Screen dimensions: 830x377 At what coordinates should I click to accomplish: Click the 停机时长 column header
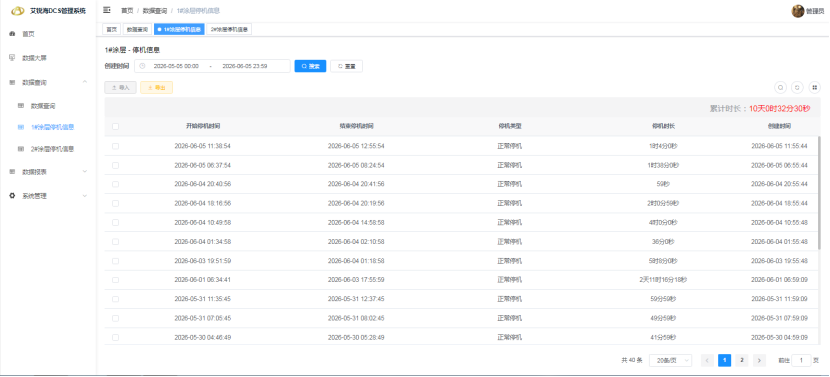click(663, 127)
